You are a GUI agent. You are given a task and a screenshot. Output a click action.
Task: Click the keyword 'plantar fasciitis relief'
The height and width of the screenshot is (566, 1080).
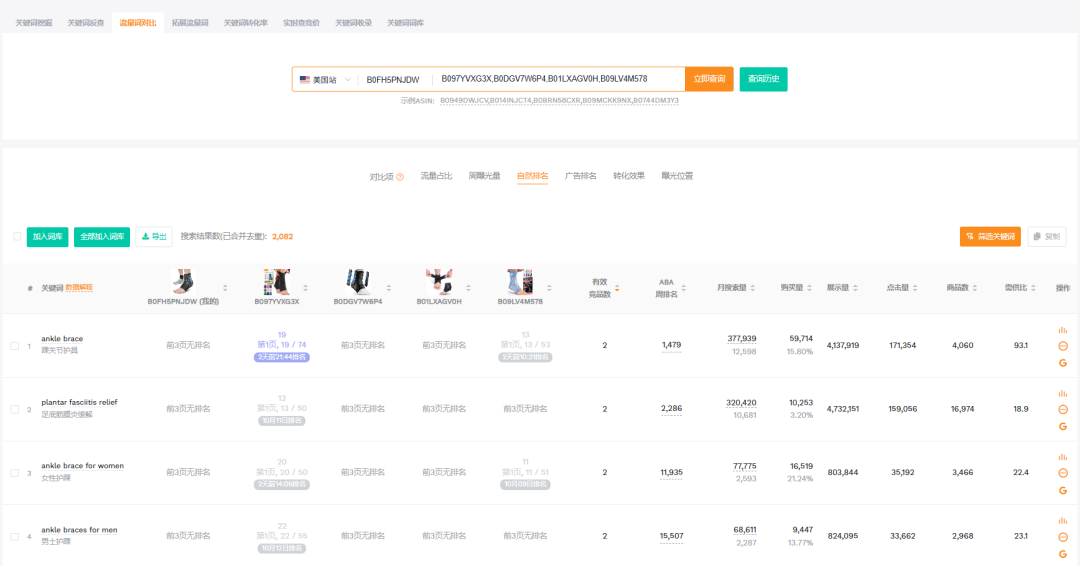click(x=79, y=402)
